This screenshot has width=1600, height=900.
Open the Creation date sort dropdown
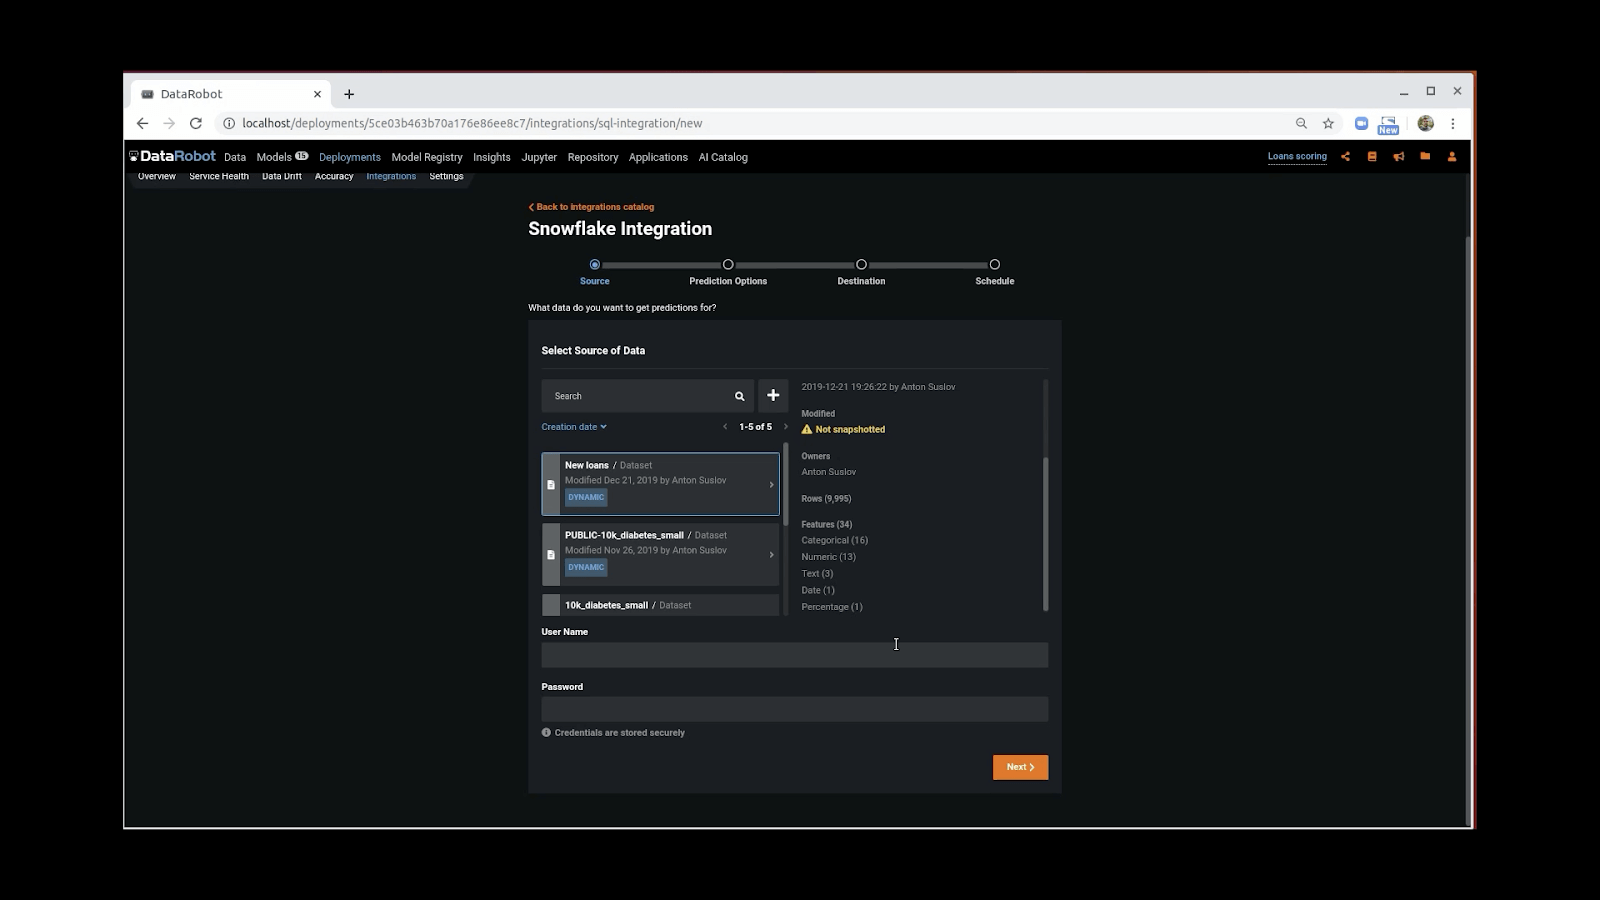click(x=574, y=427)
